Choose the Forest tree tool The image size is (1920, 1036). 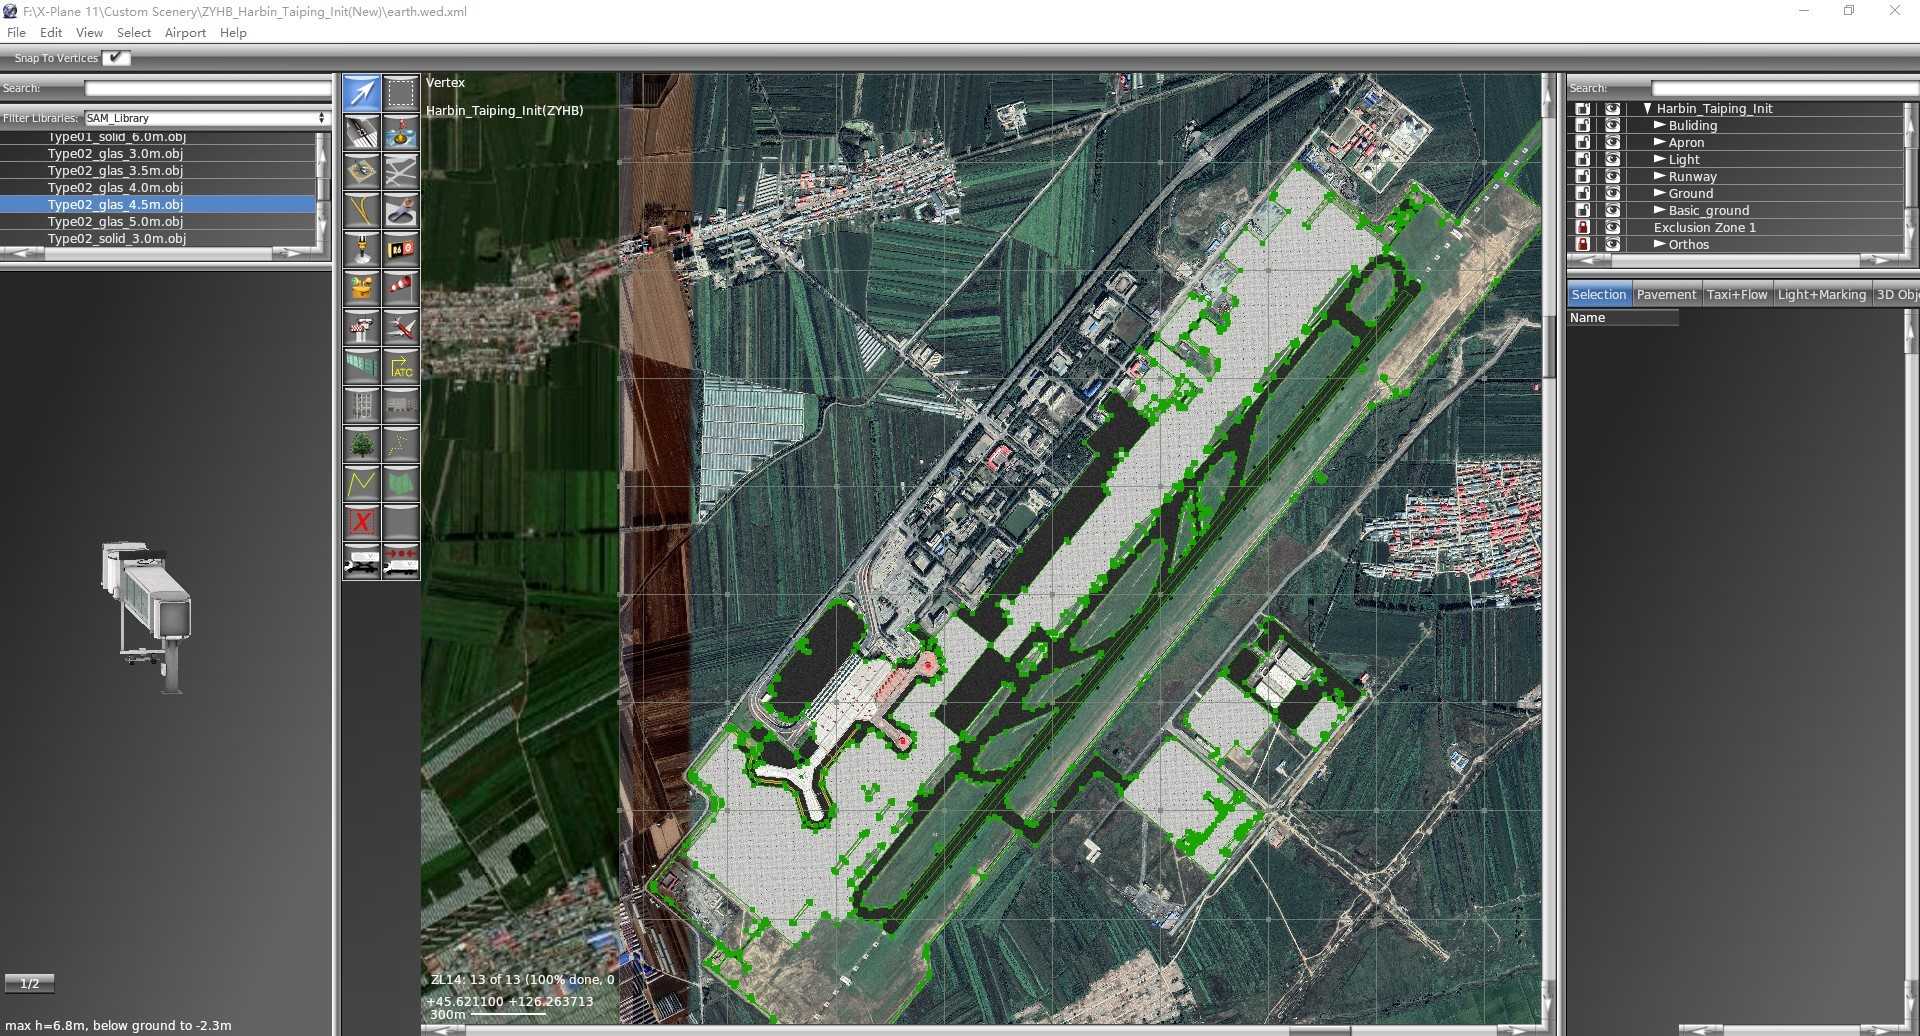361,444
